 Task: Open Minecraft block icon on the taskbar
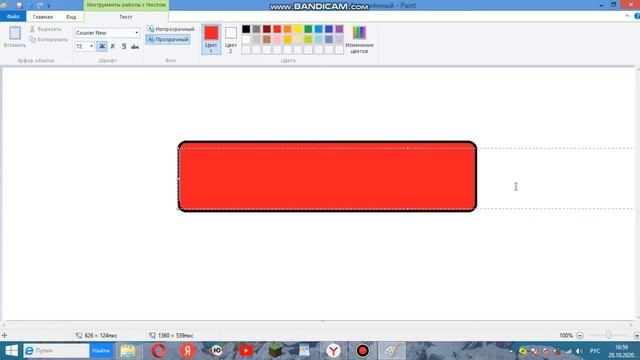(275, 351)
